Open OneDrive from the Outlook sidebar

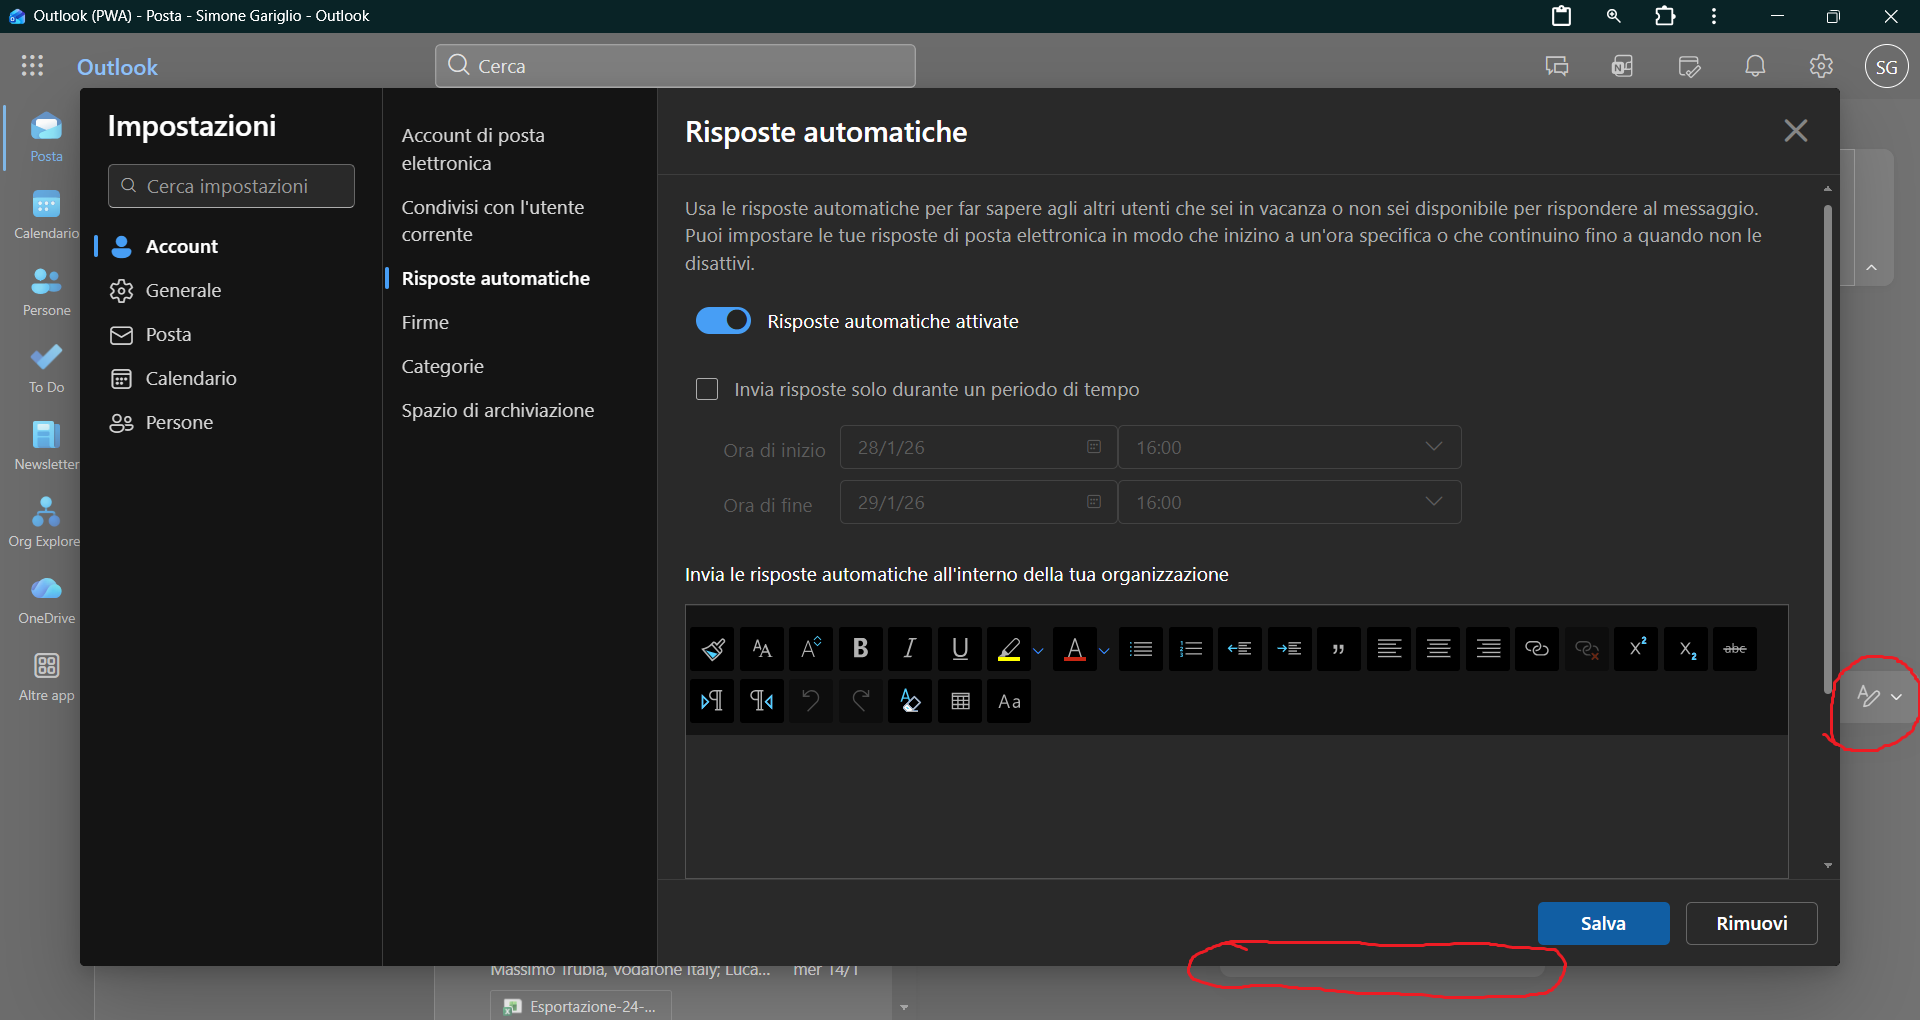[46, 600]
